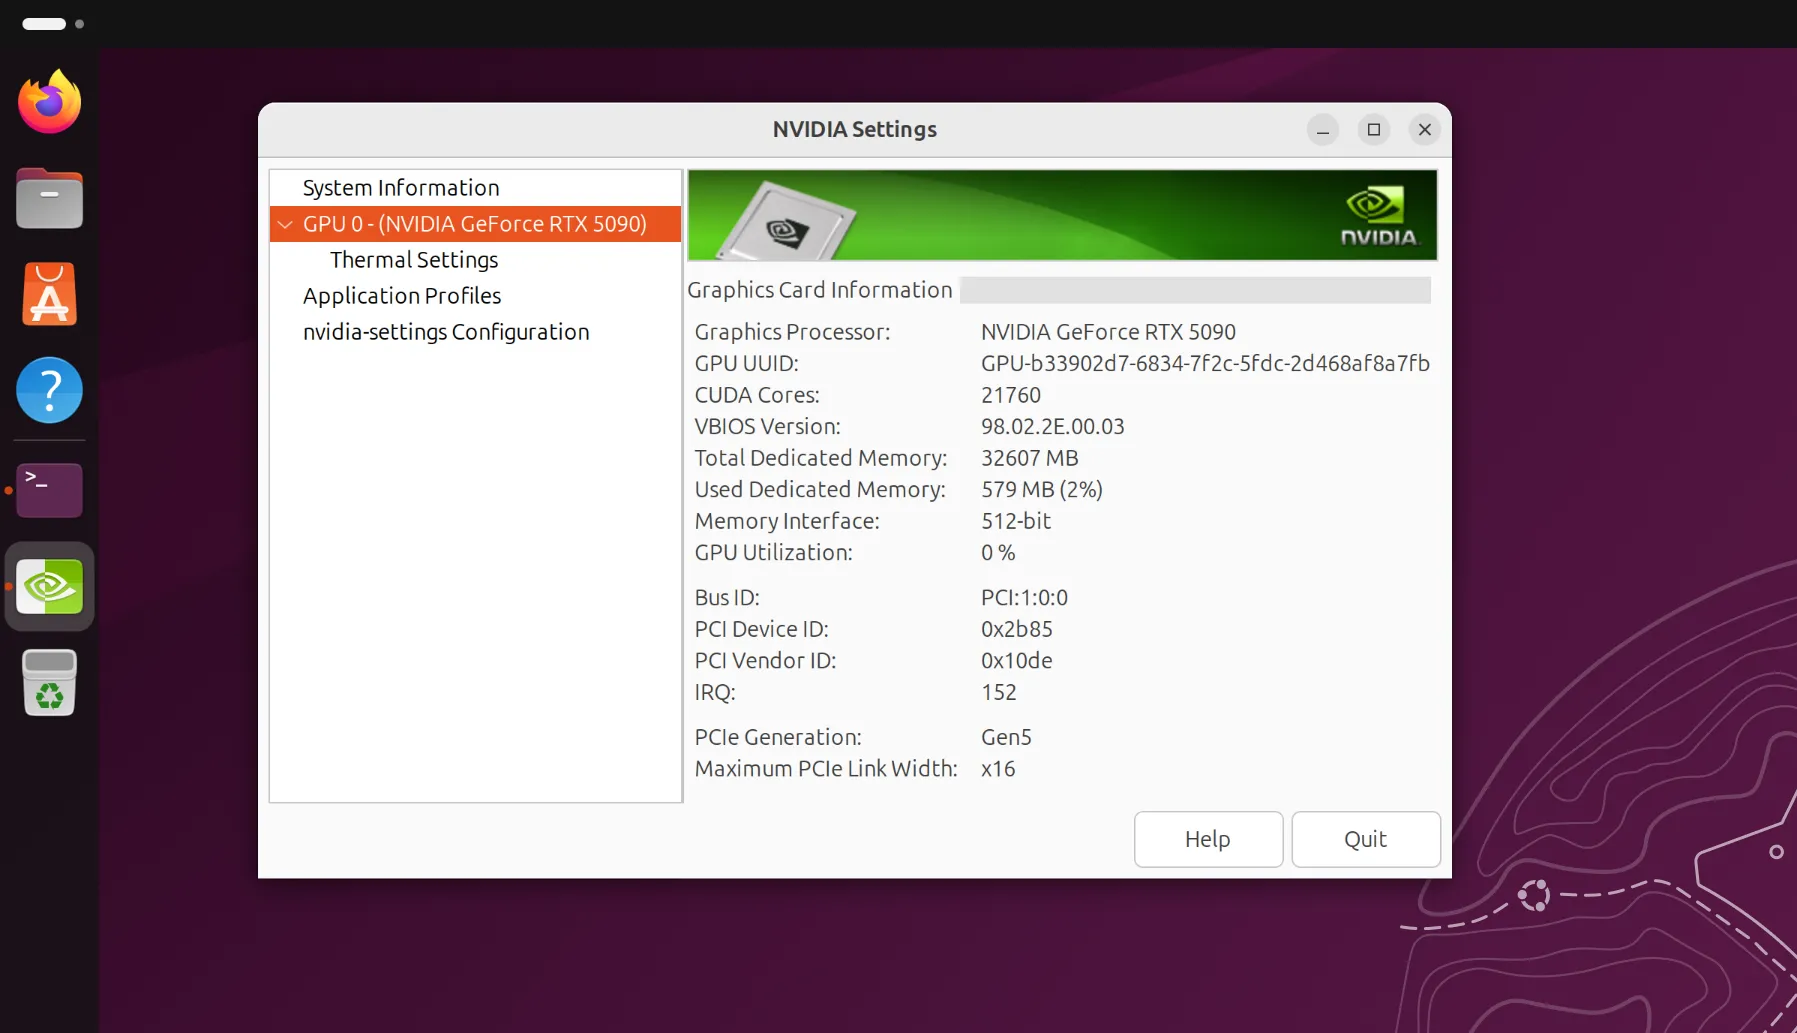Select System Information in sidebar
1797x1033 pixels.
(x=400, y=188)
